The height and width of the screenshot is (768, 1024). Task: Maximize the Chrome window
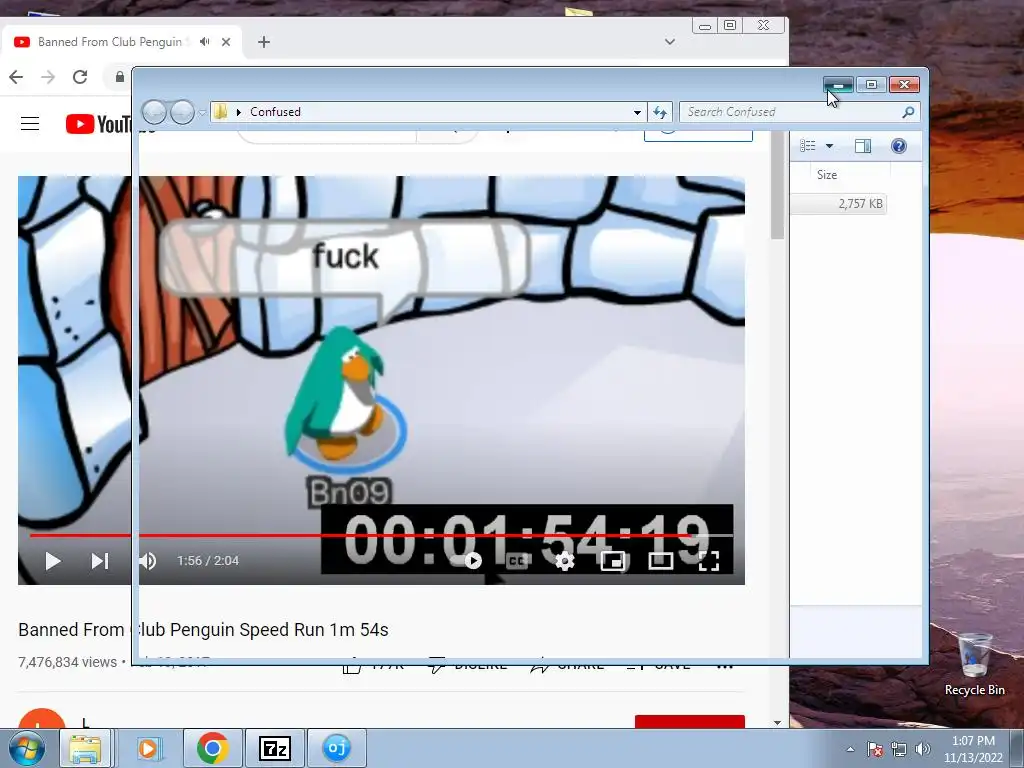(x=730, y=25)
